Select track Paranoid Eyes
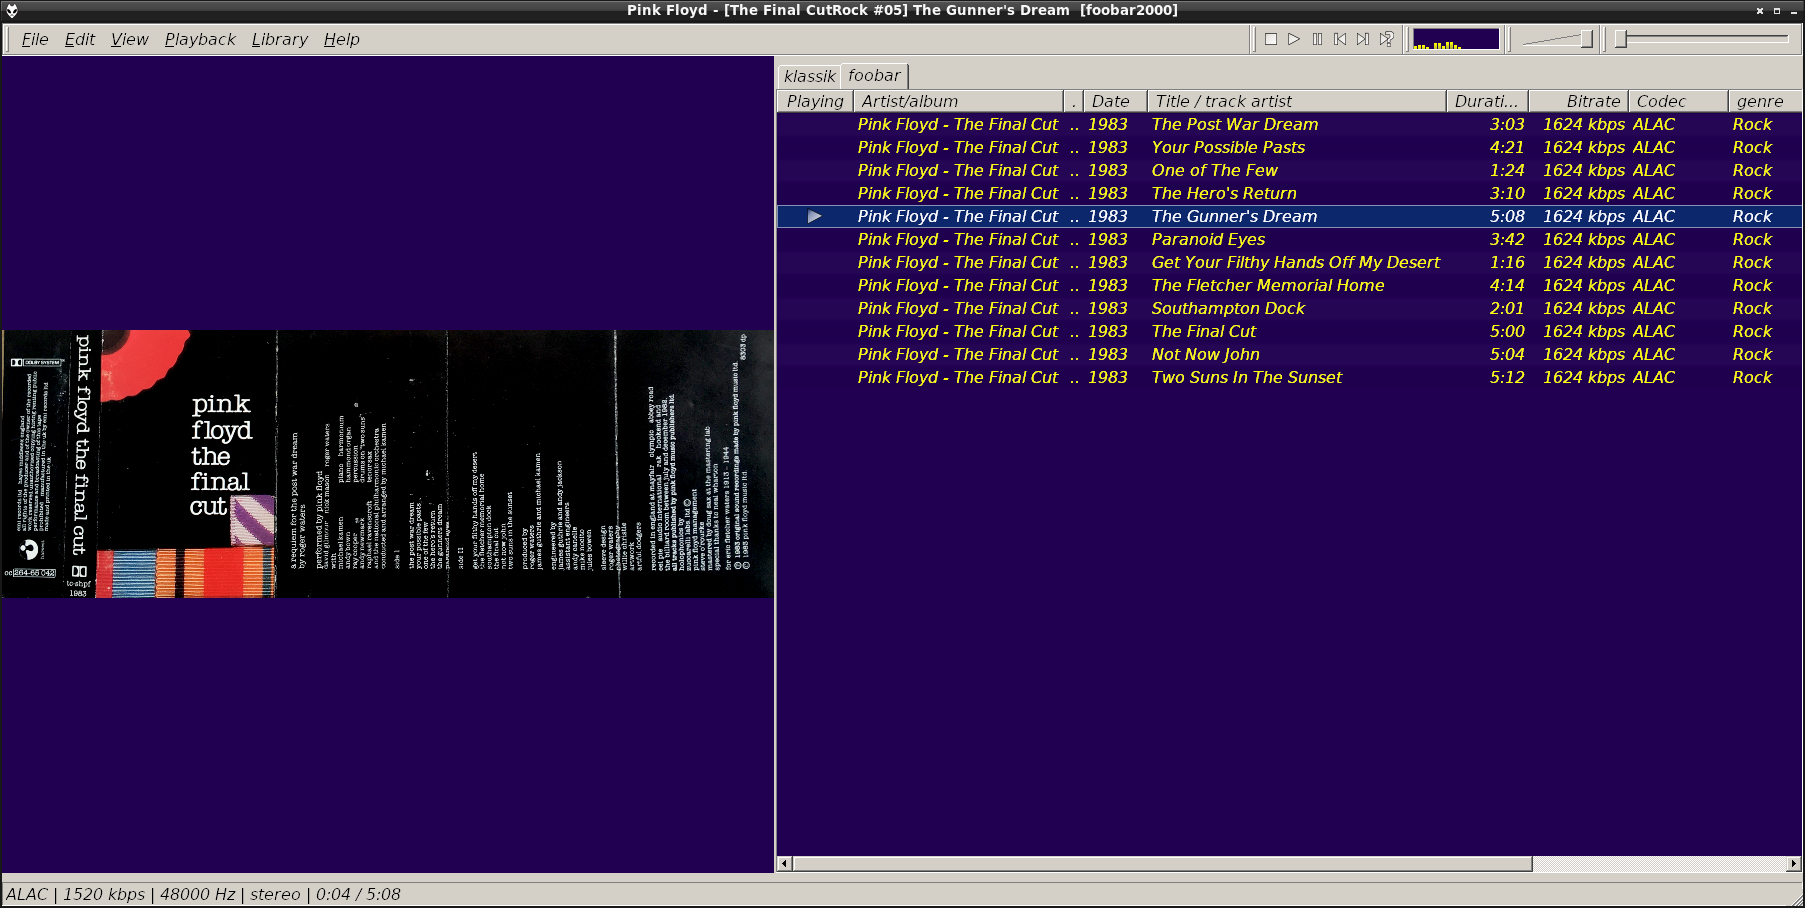 tap(1289, 239)
